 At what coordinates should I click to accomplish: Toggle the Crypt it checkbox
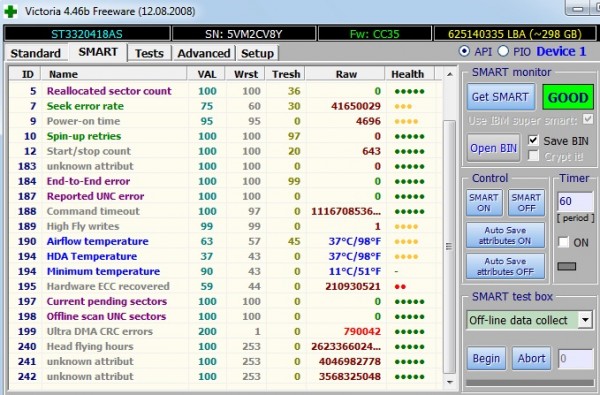(533, 156)
